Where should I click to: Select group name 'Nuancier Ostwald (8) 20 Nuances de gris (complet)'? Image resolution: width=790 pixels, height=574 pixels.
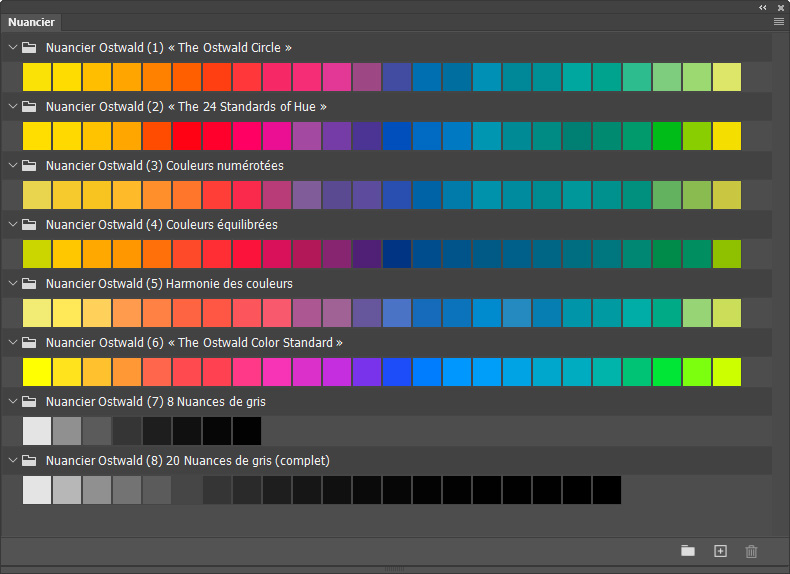point(188,460)
